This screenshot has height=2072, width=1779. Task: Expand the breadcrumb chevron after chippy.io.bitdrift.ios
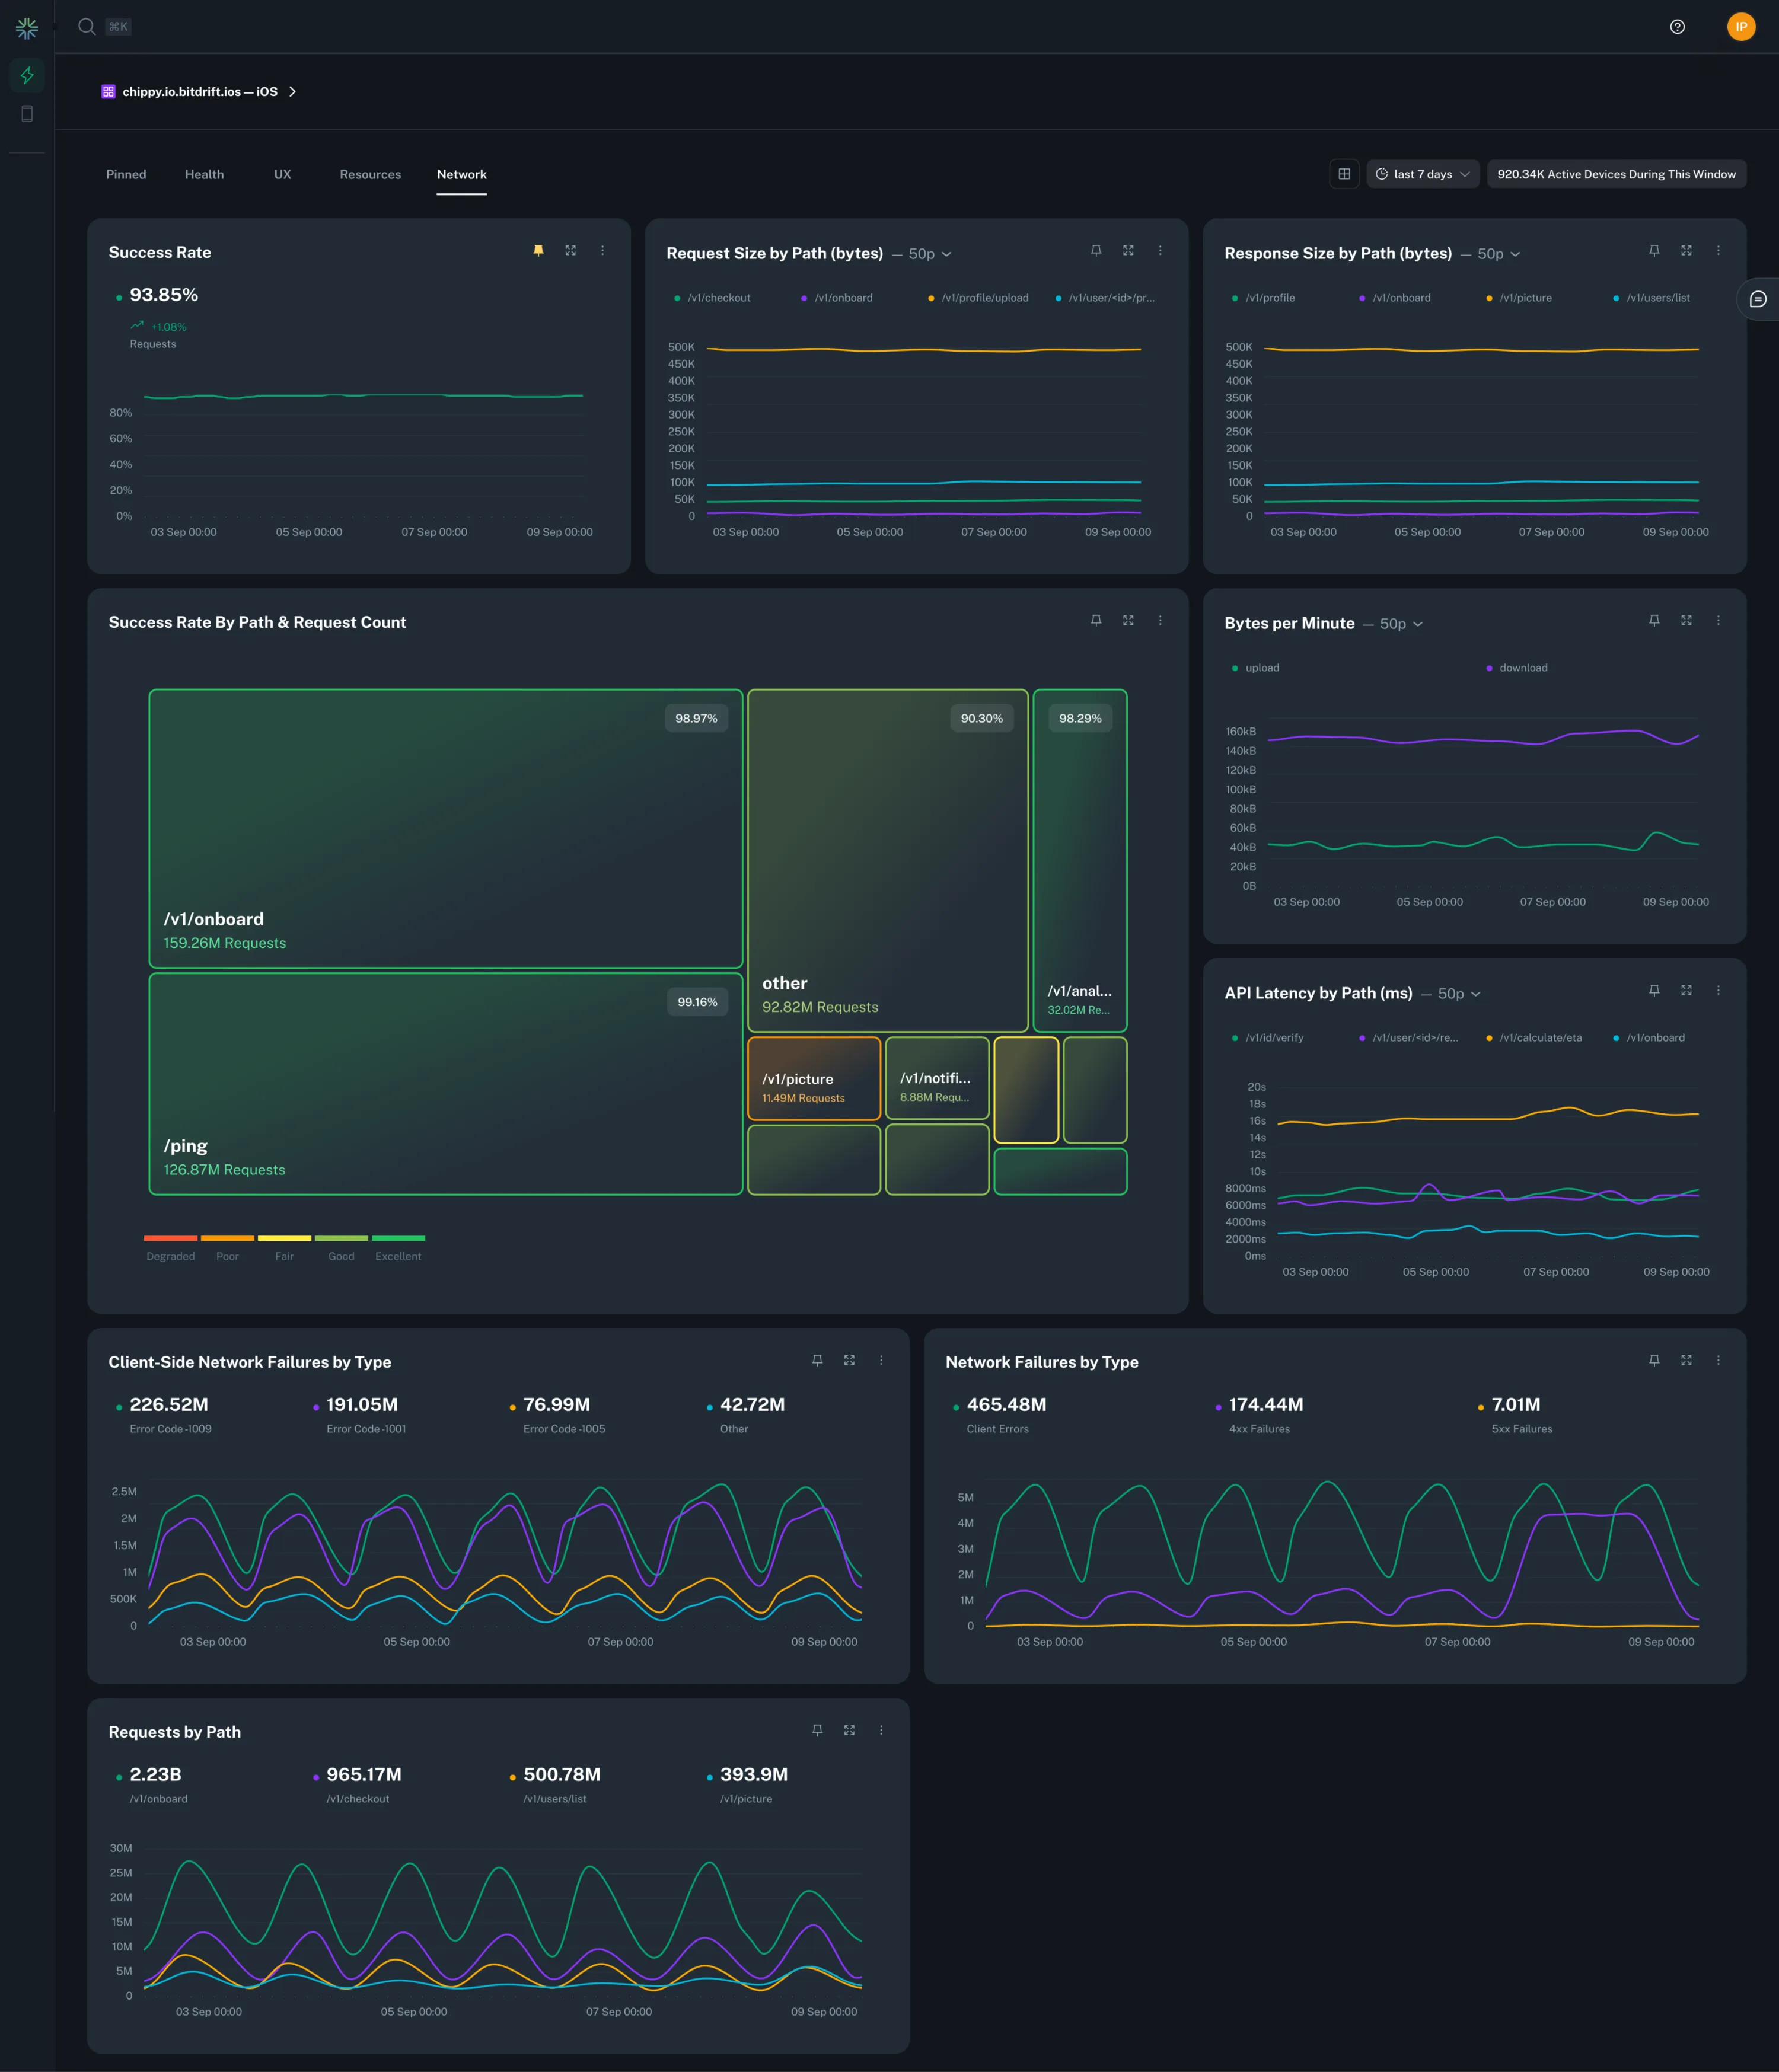293,91
